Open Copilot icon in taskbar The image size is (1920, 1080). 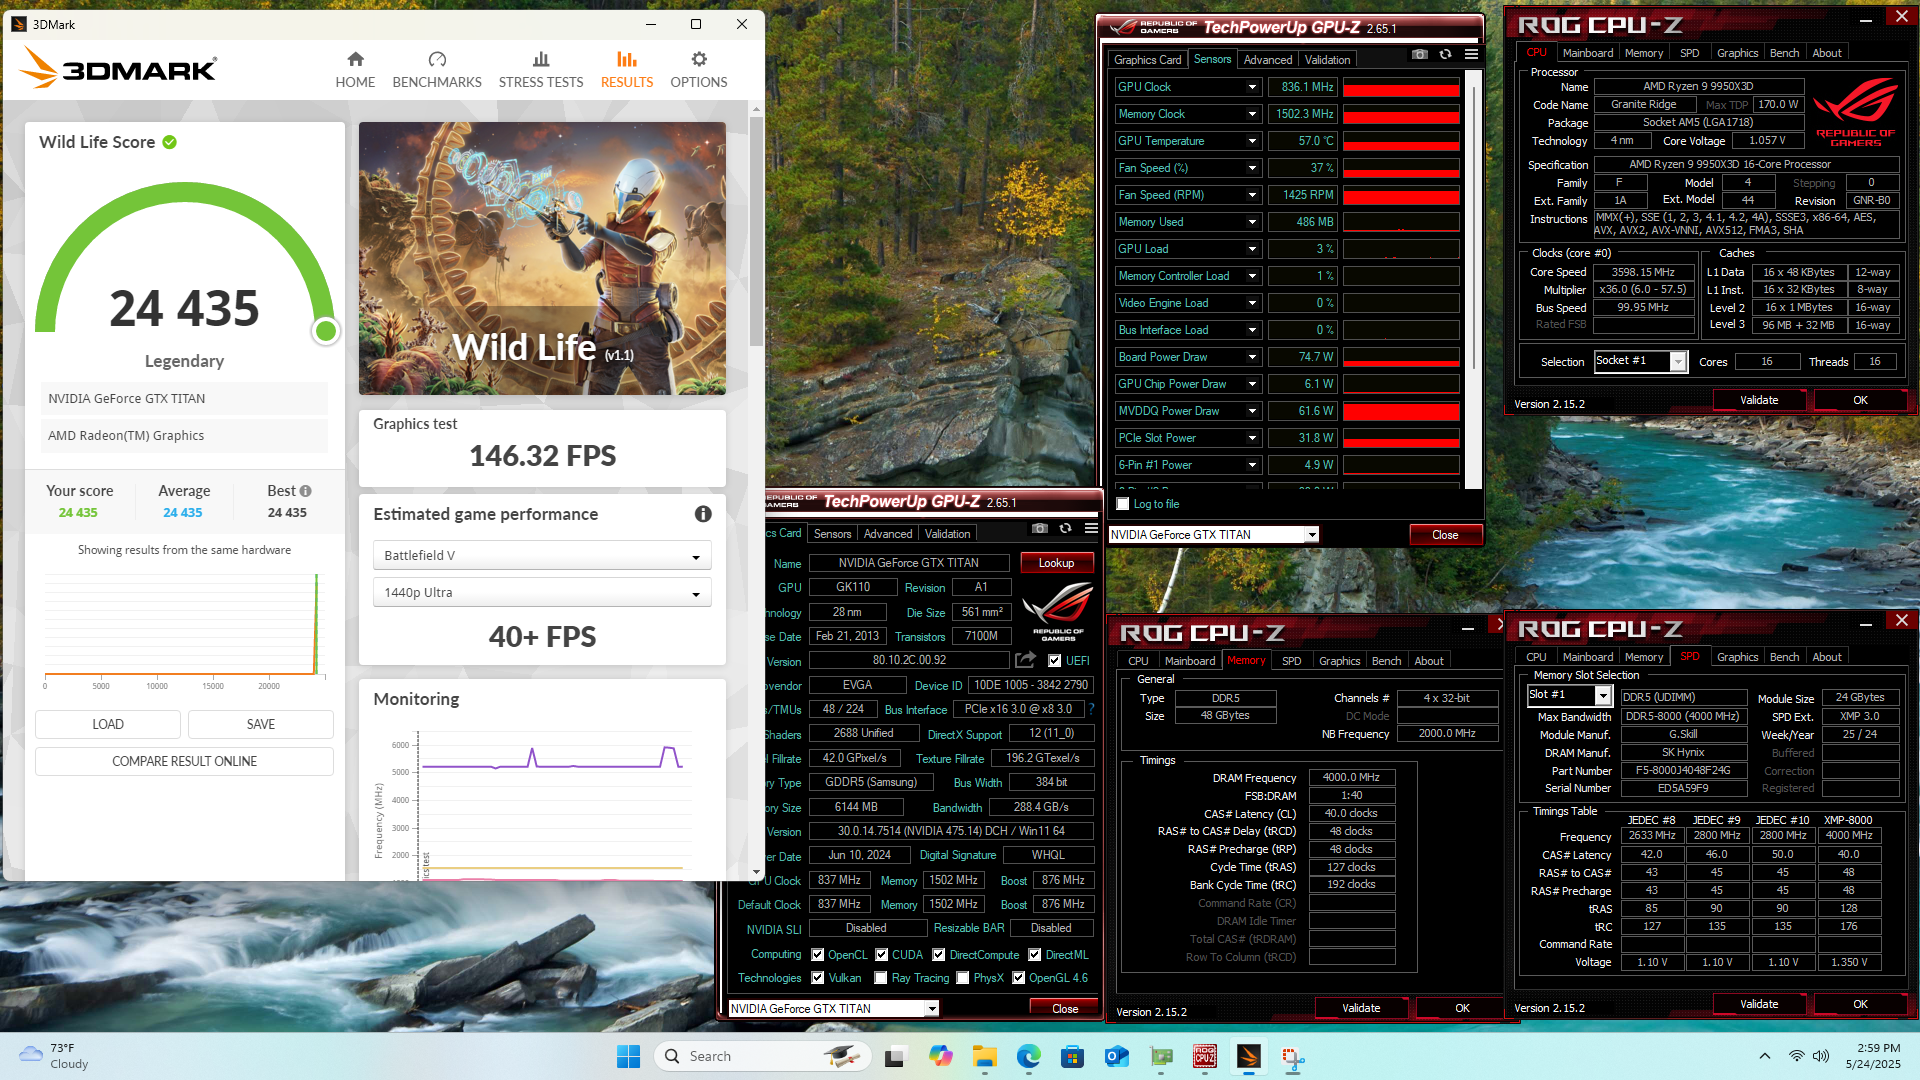click(x=941, y=1056)
